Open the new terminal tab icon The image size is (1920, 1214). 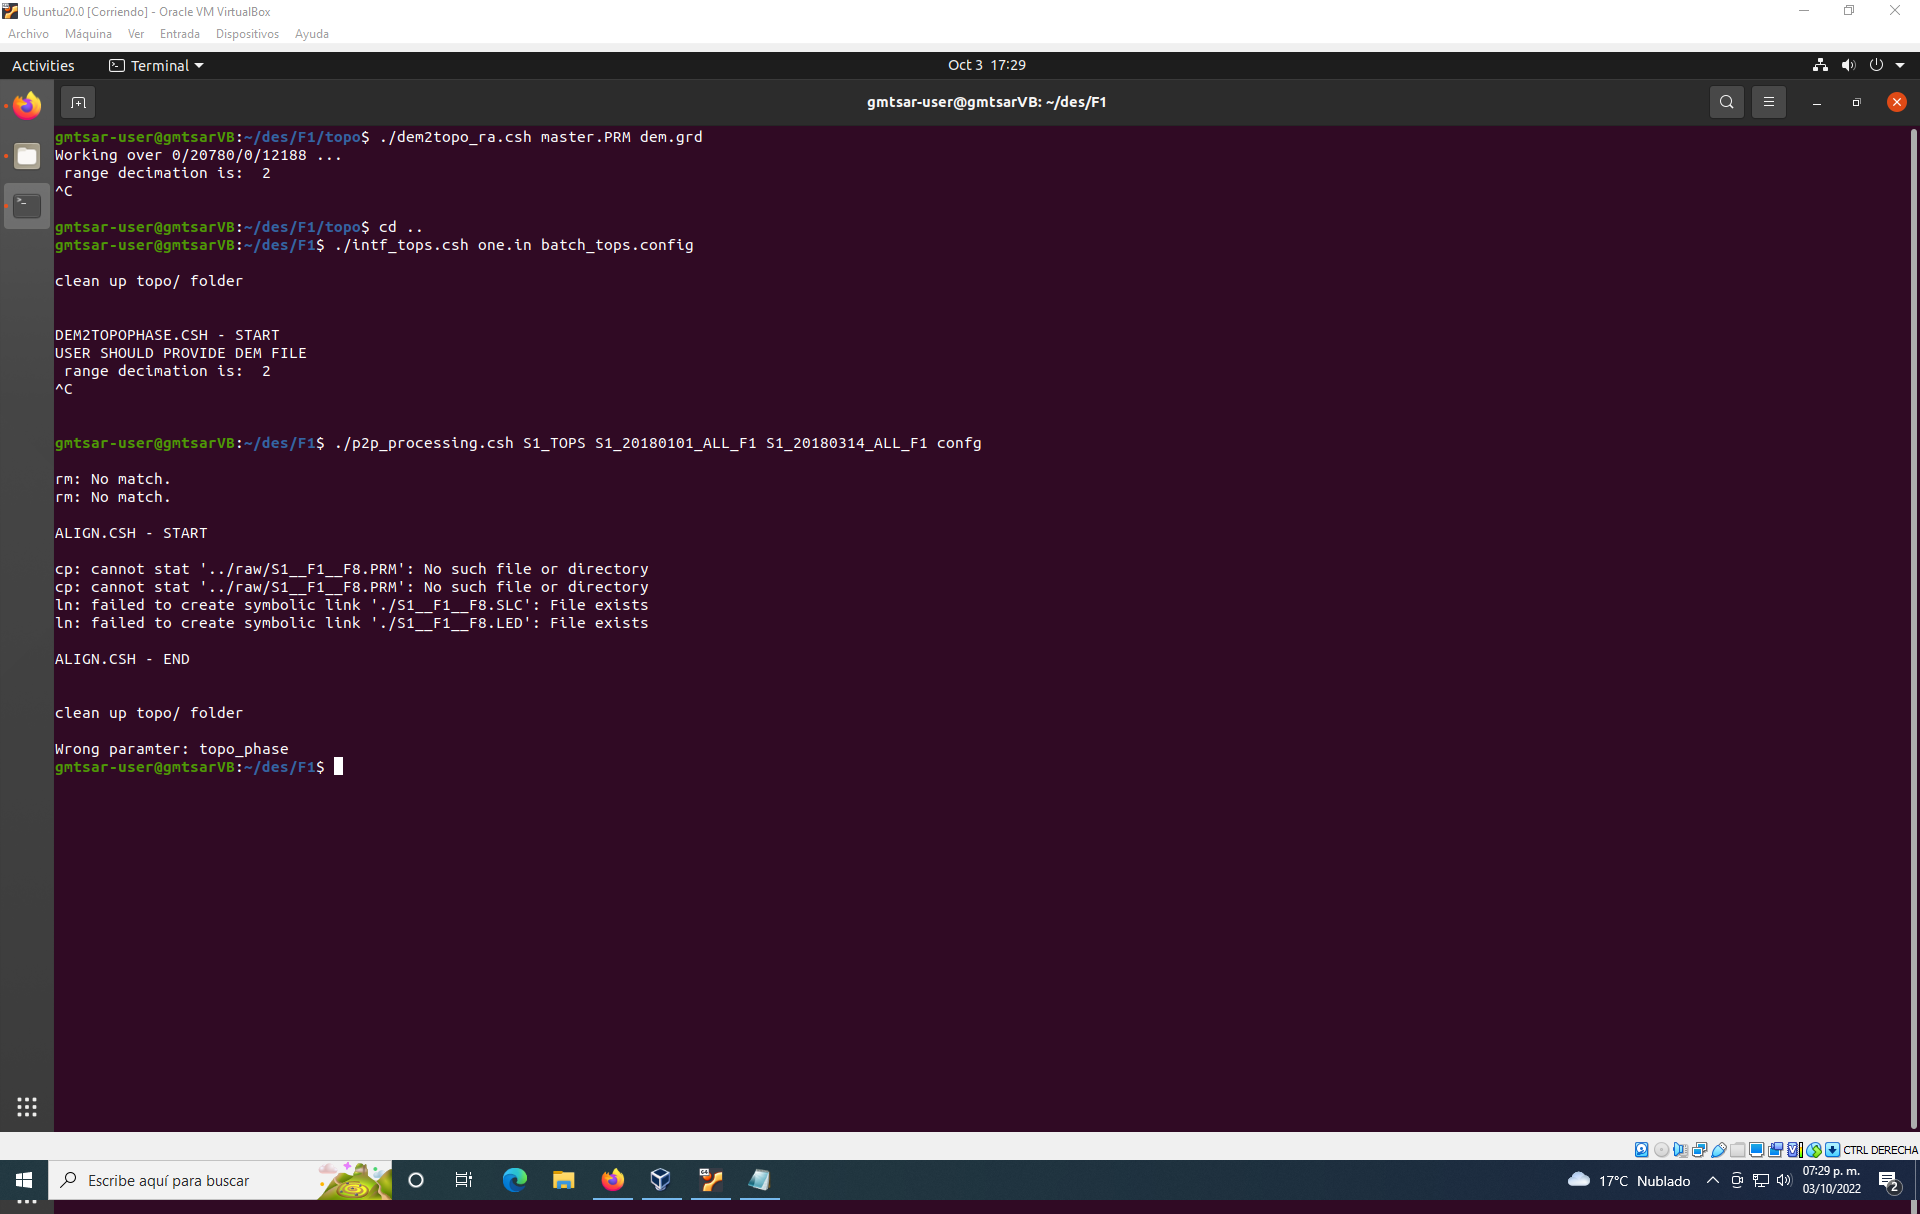(78, 101)
